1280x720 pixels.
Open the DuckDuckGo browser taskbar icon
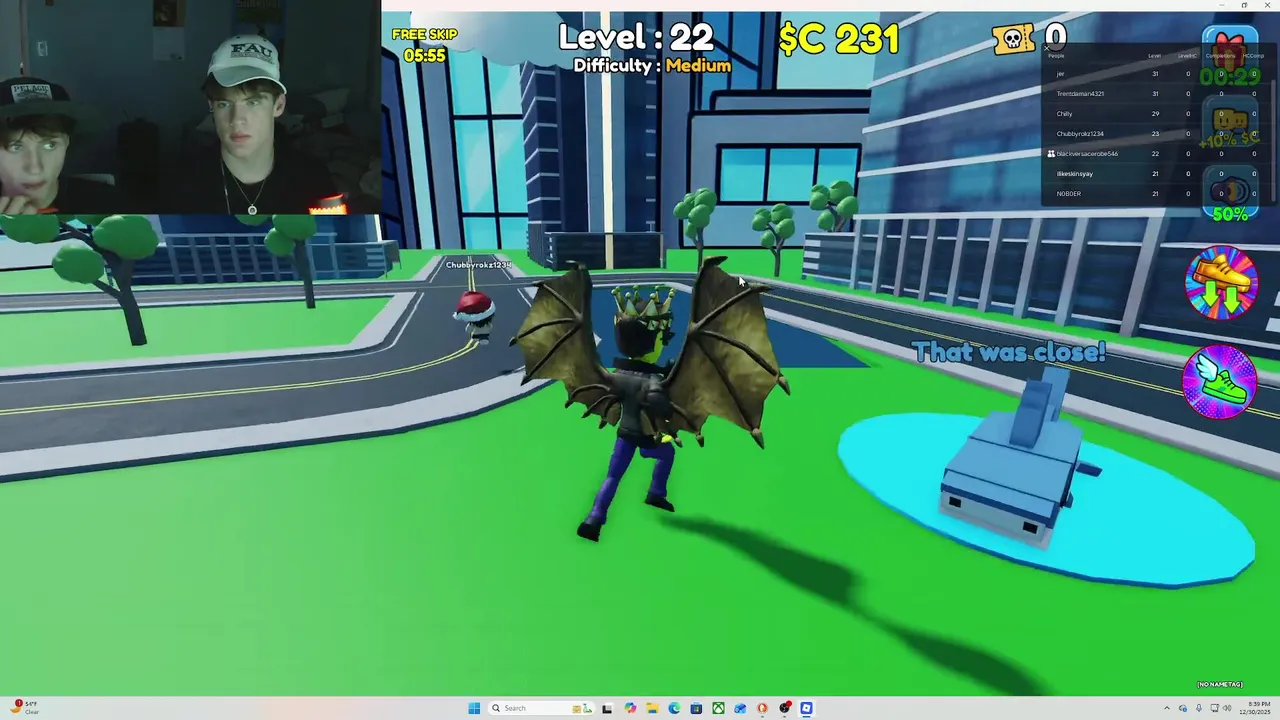(762, 708)
